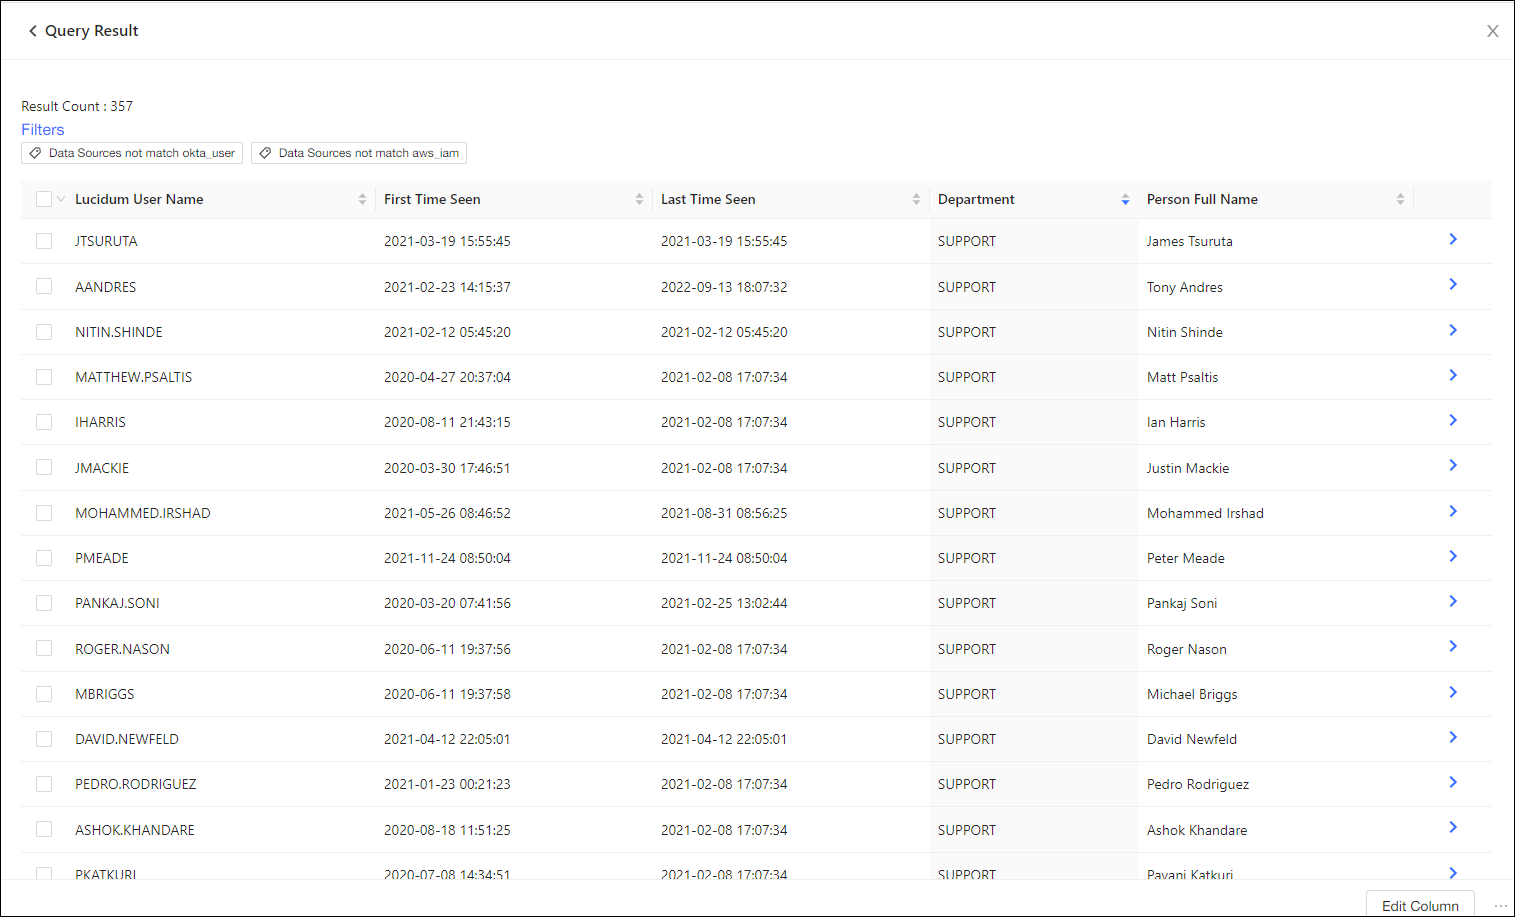Sort by Last Time Seen column
Viewport: 1515px width, 917px height.
pyautogui.click(x=916, y=199)
